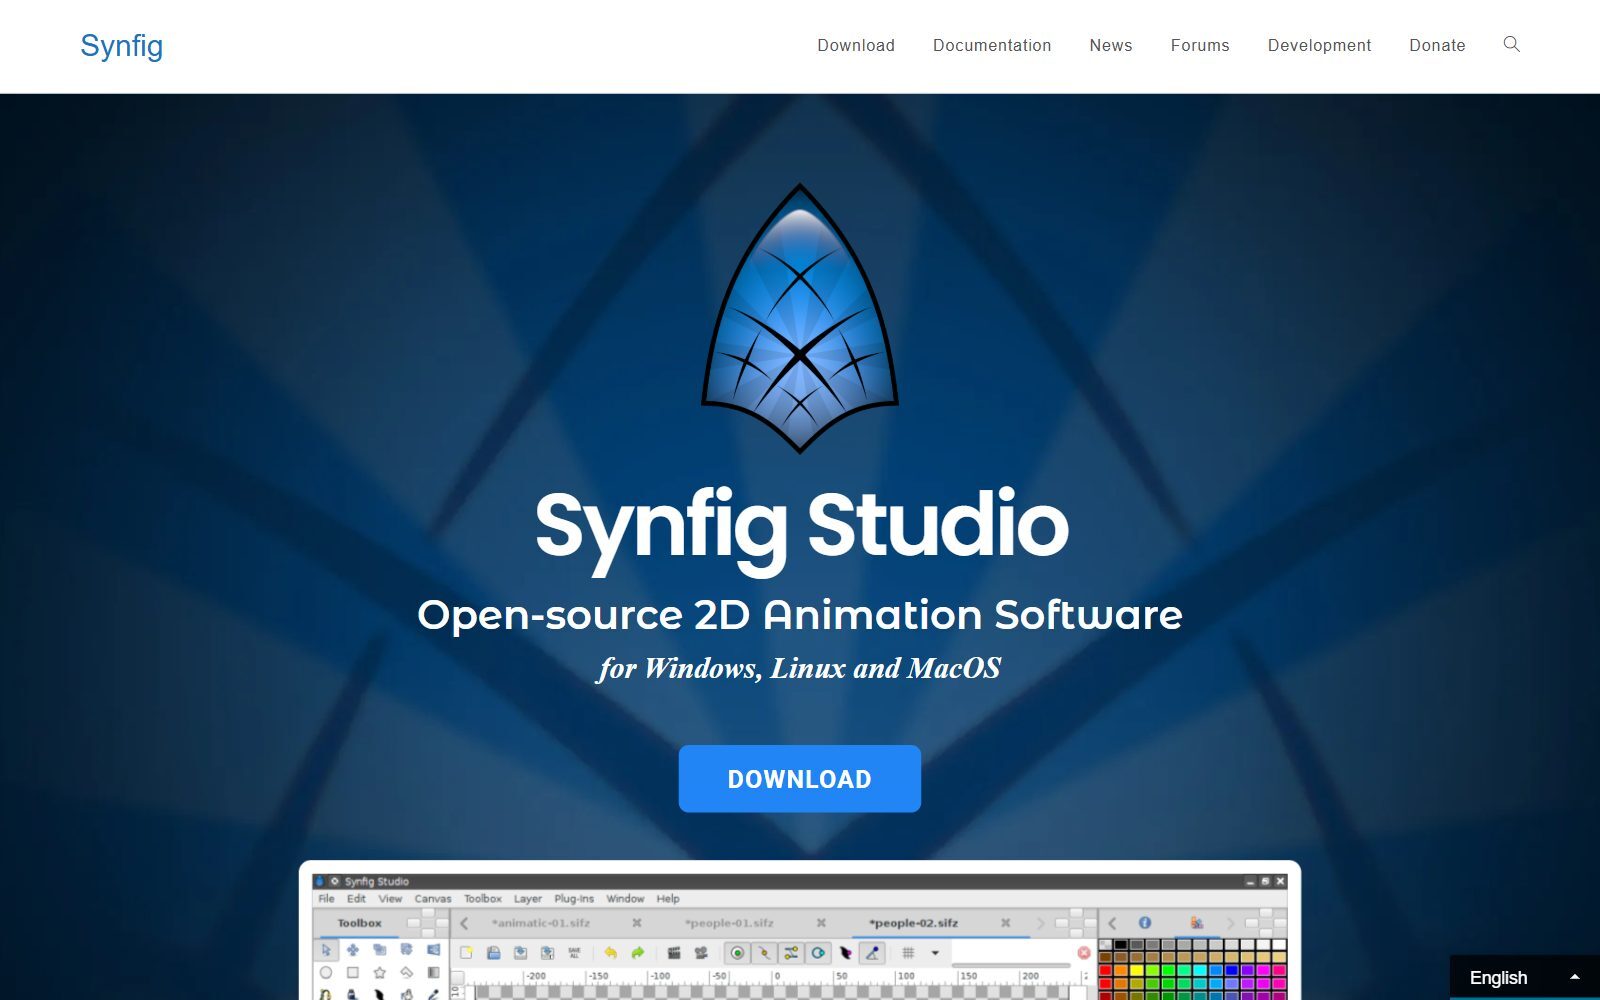Close the *people-02.sifz tab
The image size is (1600, 1000).
pos(1005,923)
